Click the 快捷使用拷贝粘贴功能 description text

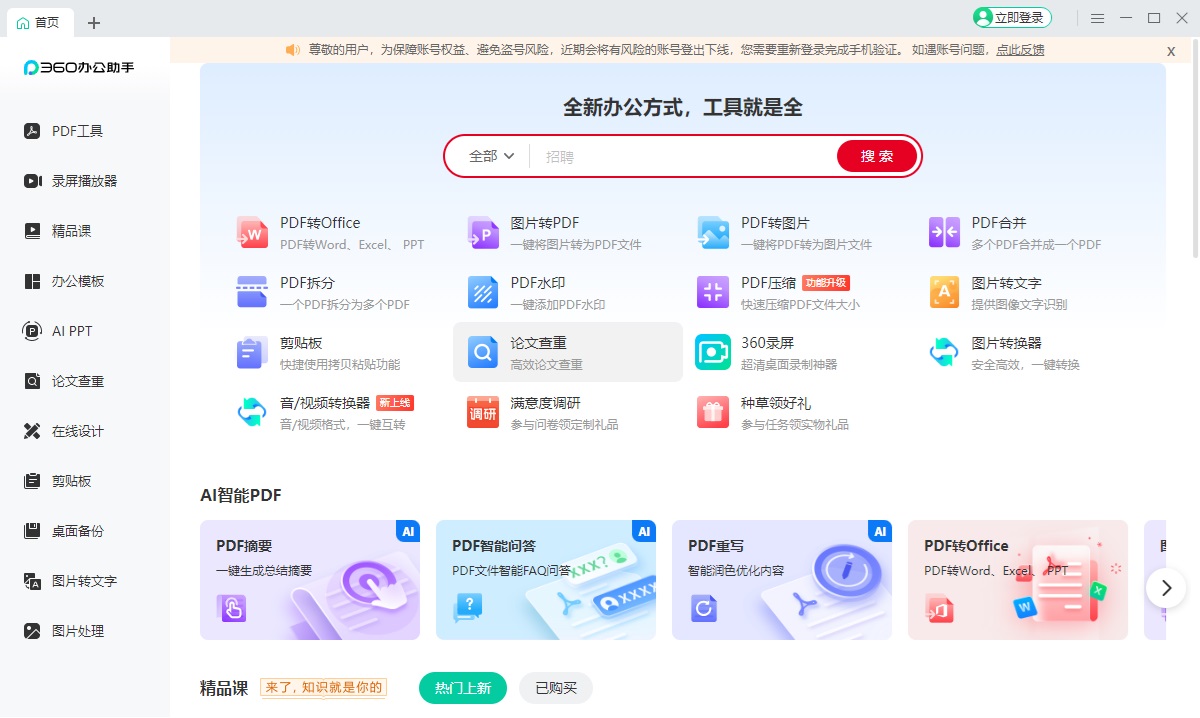(340, 365)
